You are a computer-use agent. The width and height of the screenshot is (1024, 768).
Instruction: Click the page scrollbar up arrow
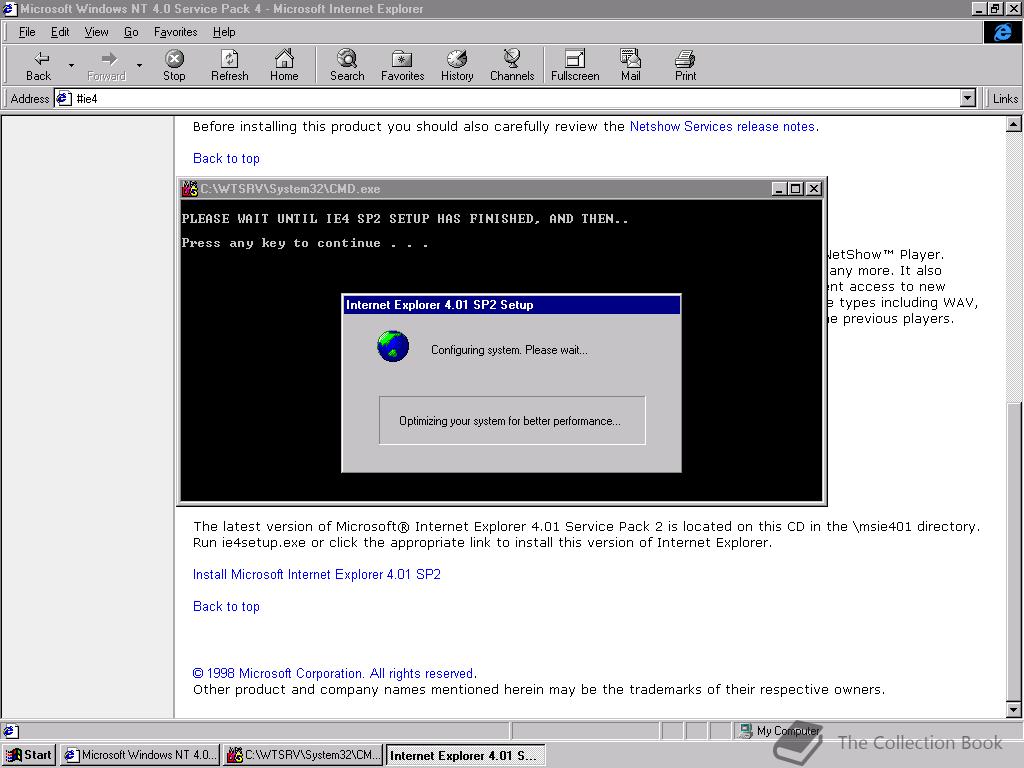(x=1014, y=124)
